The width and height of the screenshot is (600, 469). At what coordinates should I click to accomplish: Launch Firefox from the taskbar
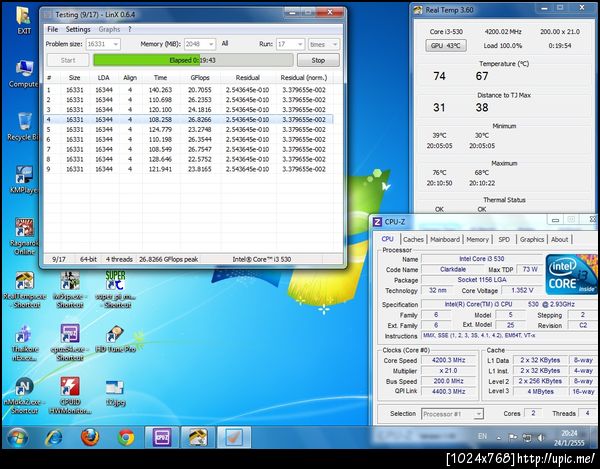(90, 437)
